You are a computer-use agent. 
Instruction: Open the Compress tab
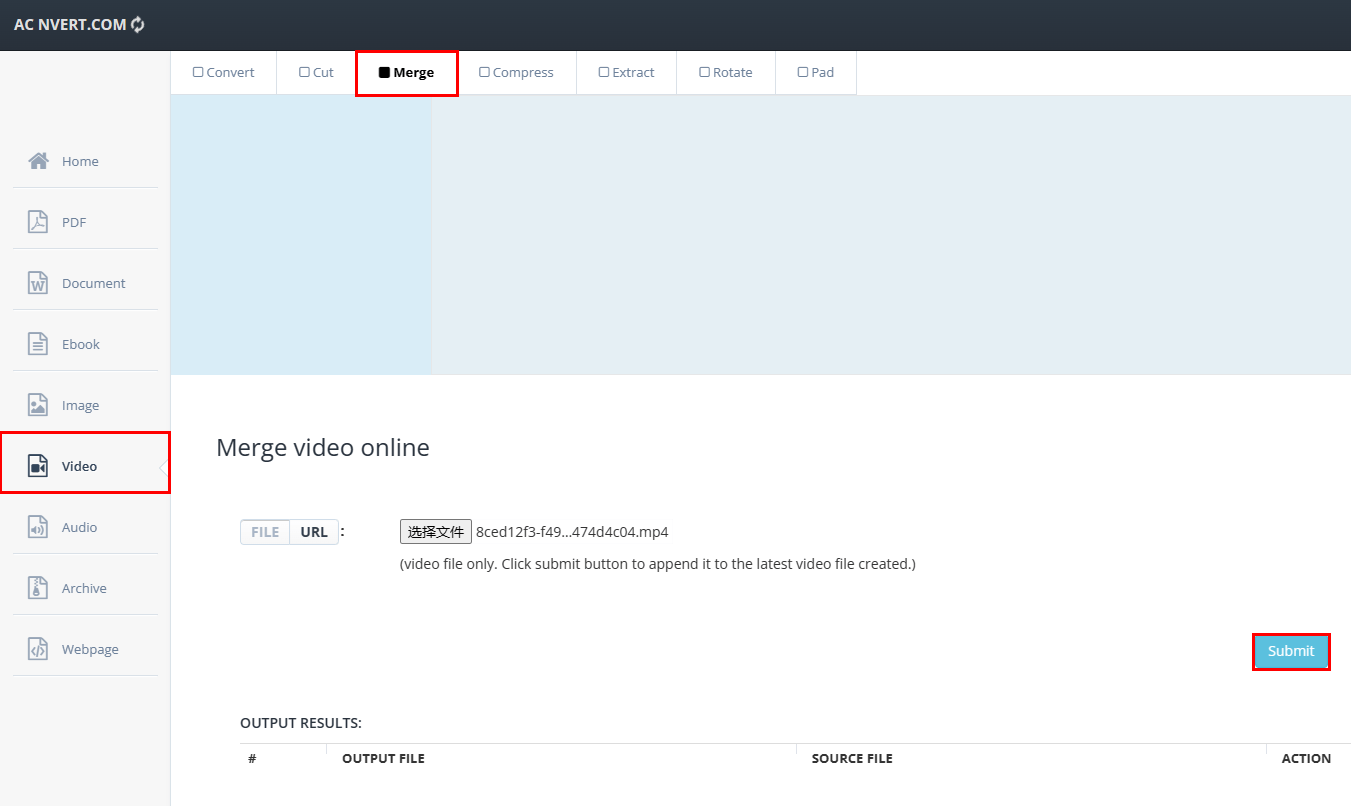[x=516, y=73]
